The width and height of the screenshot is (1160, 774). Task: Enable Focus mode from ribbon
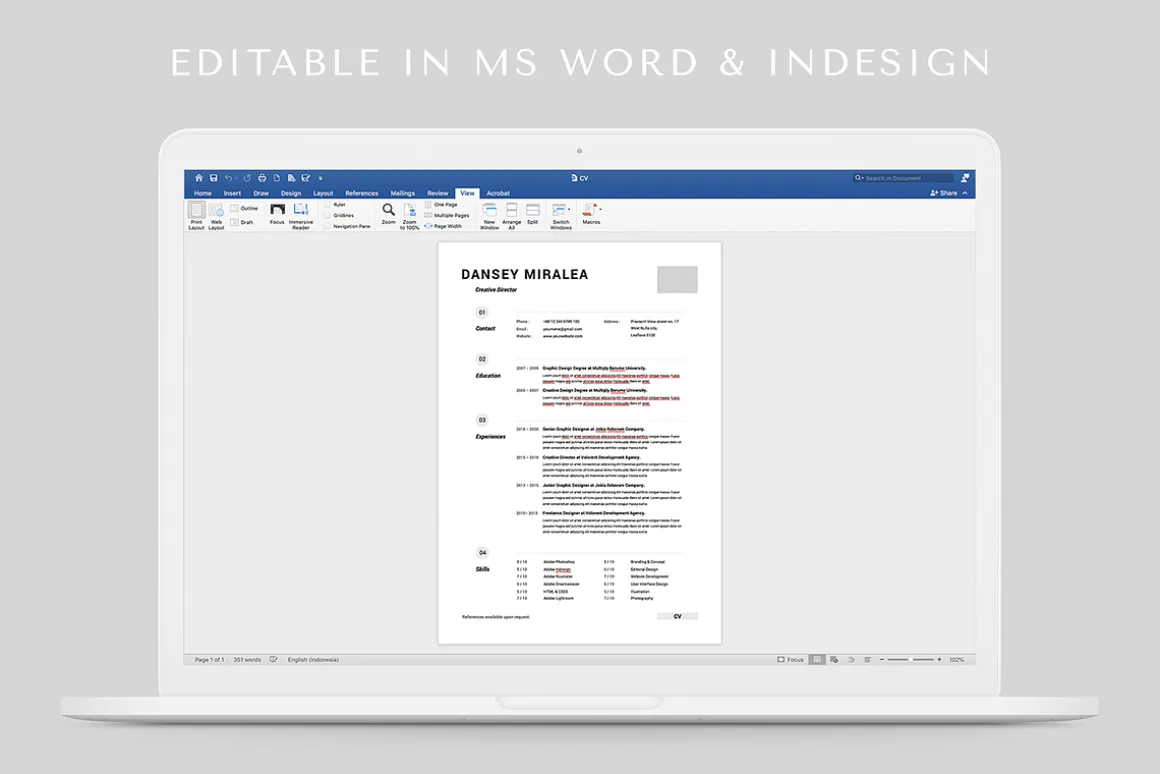coord(277,214)
